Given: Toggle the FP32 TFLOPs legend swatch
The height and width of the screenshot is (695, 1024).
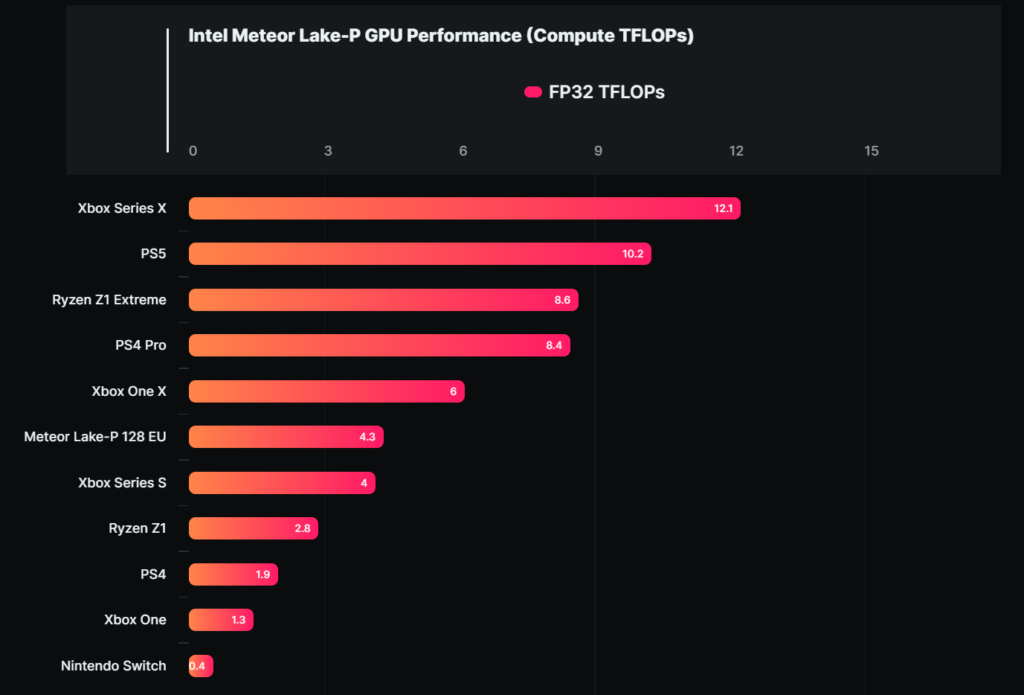Looking at the screenshot, I should tap(533, 92).
